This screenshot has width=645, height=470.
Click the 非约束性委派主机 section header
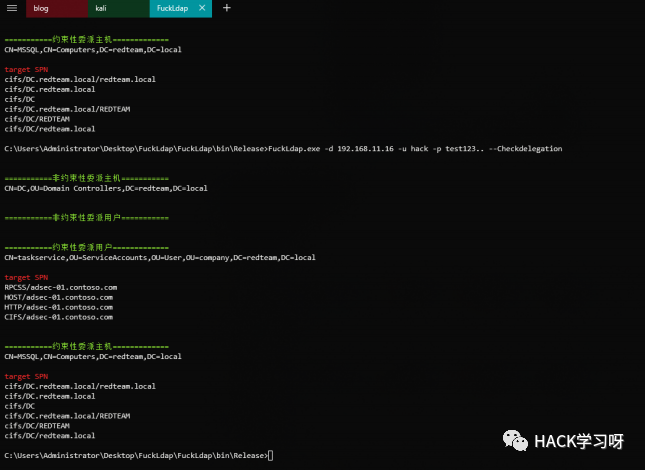pyautogui.click(x=86, y=178)
